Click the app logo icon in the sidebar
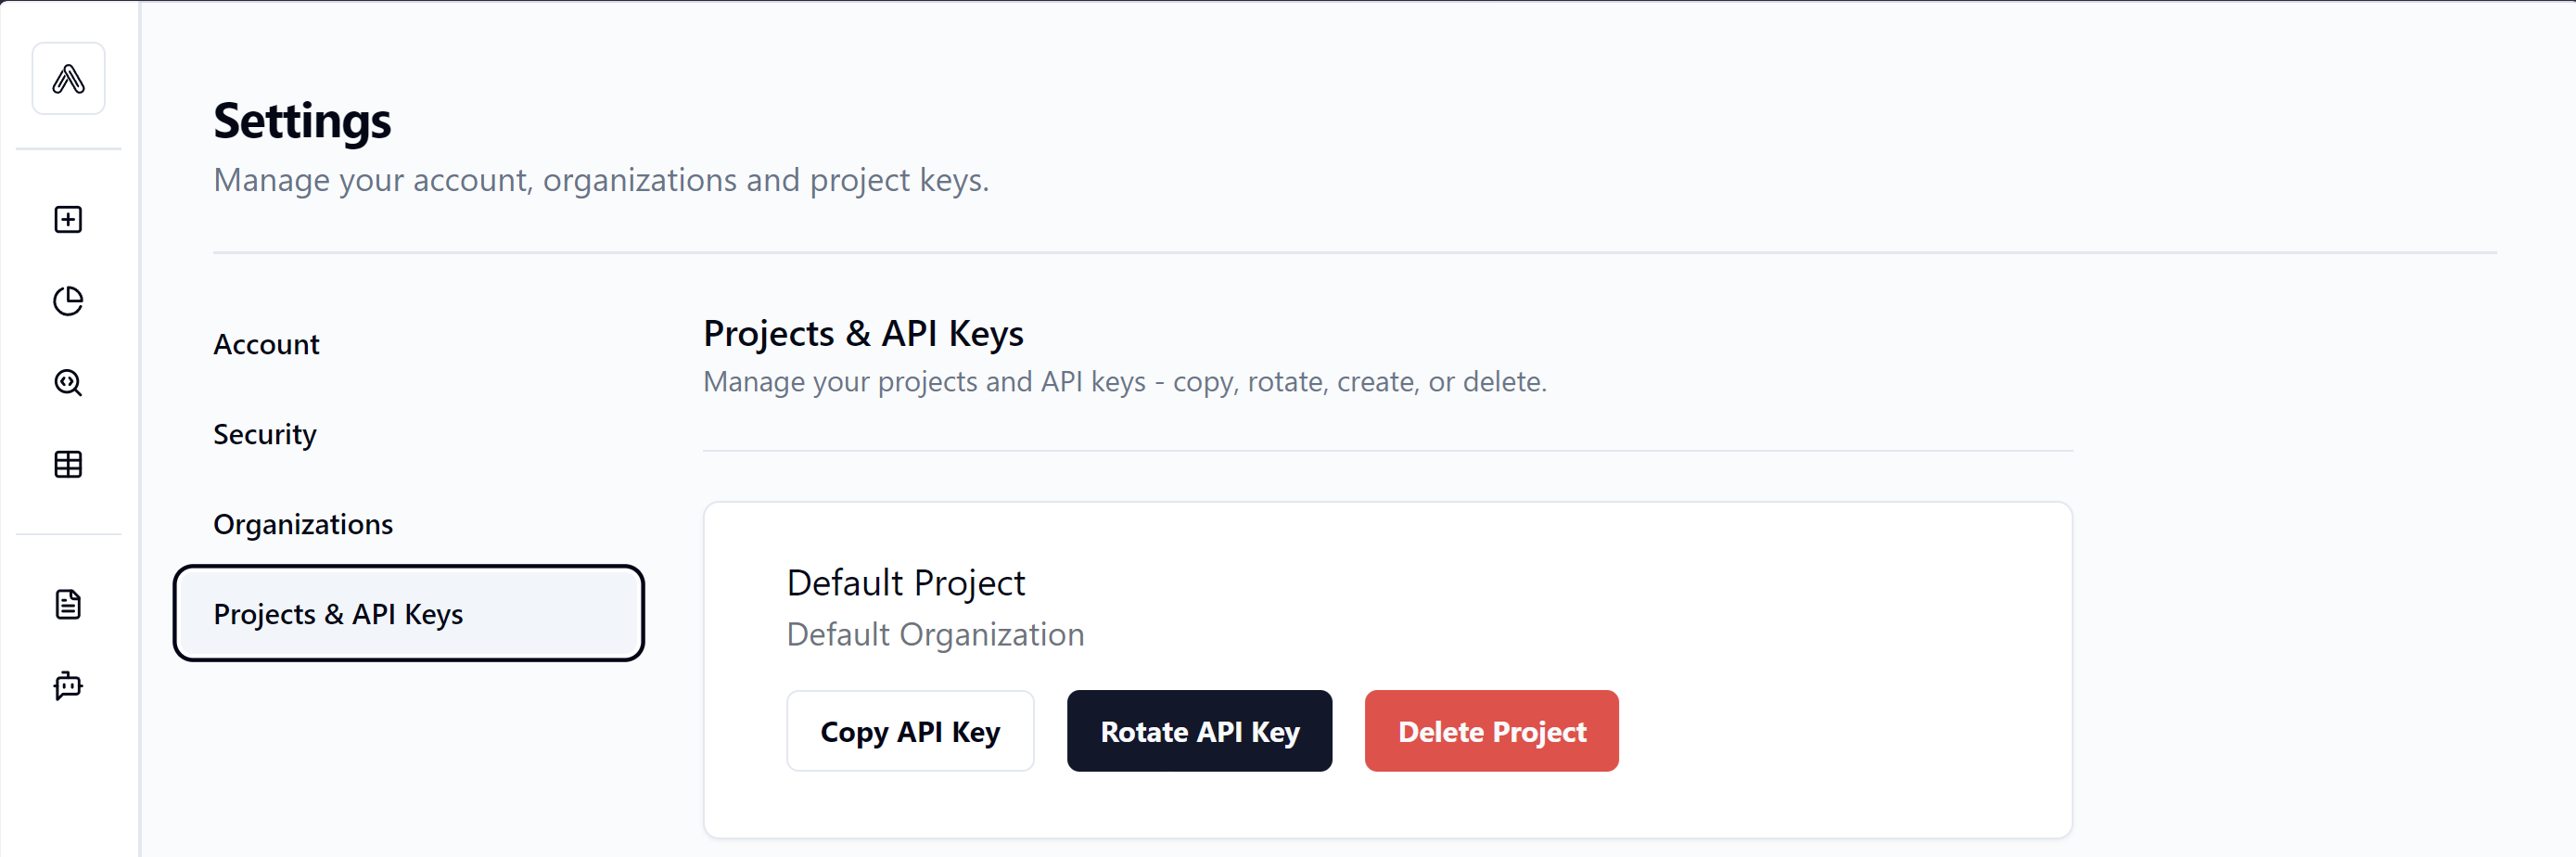Image resolution: width=2576 pixels, height=857 pixels. [x=68, y=78]
